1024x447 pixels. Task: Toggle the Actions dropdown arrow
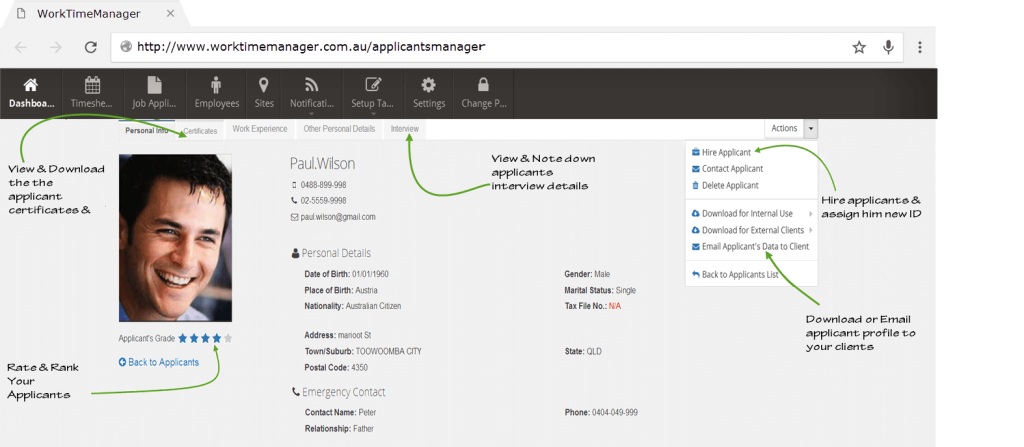(x=810, y=128)
